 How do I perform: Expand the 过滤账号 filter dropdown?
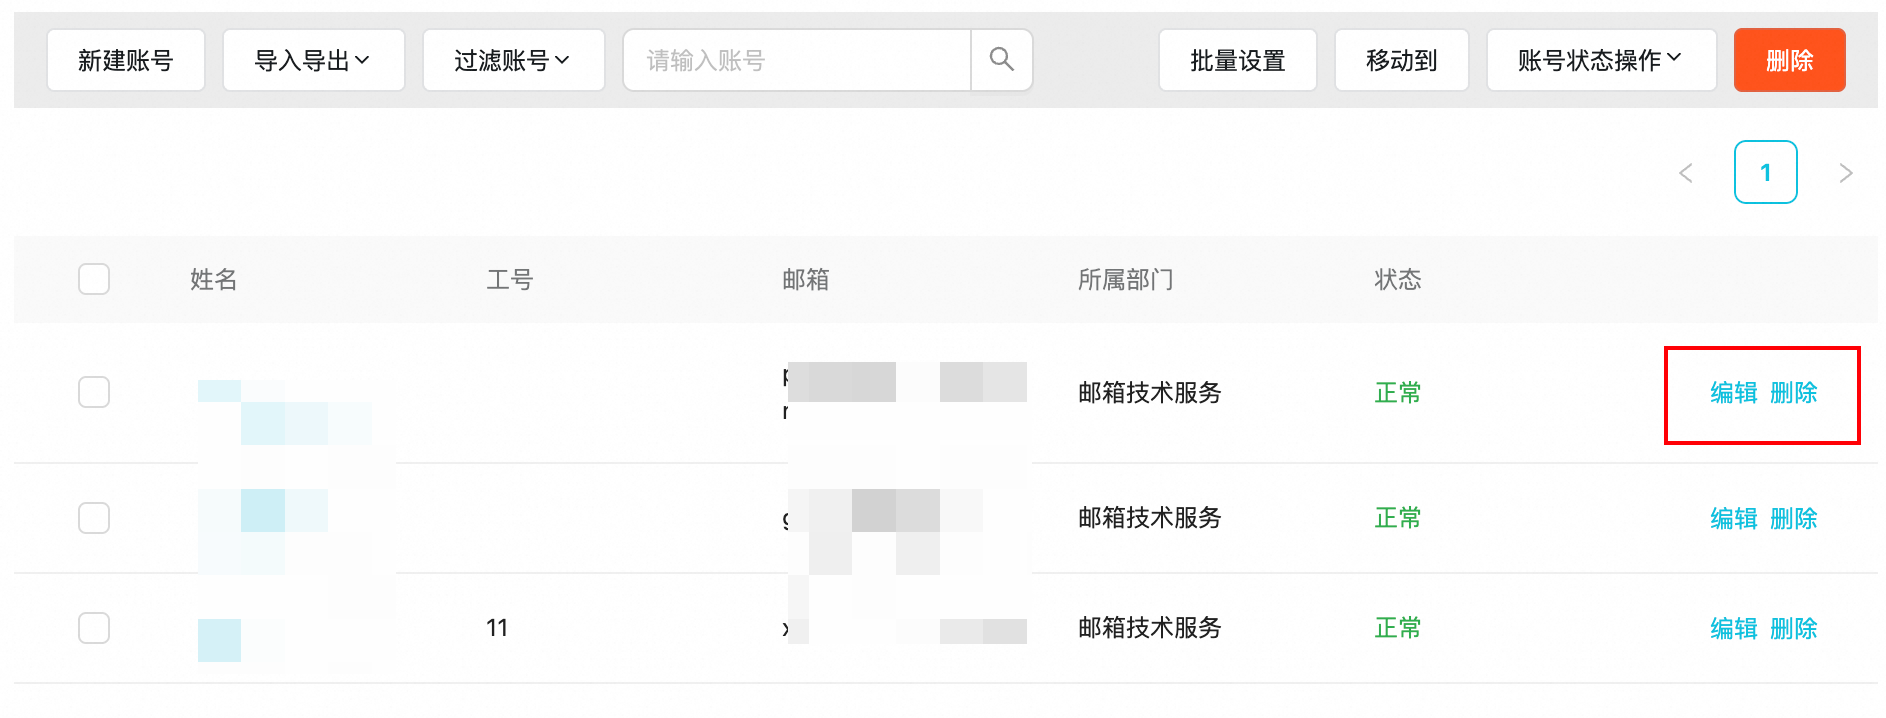coord(513,60)
